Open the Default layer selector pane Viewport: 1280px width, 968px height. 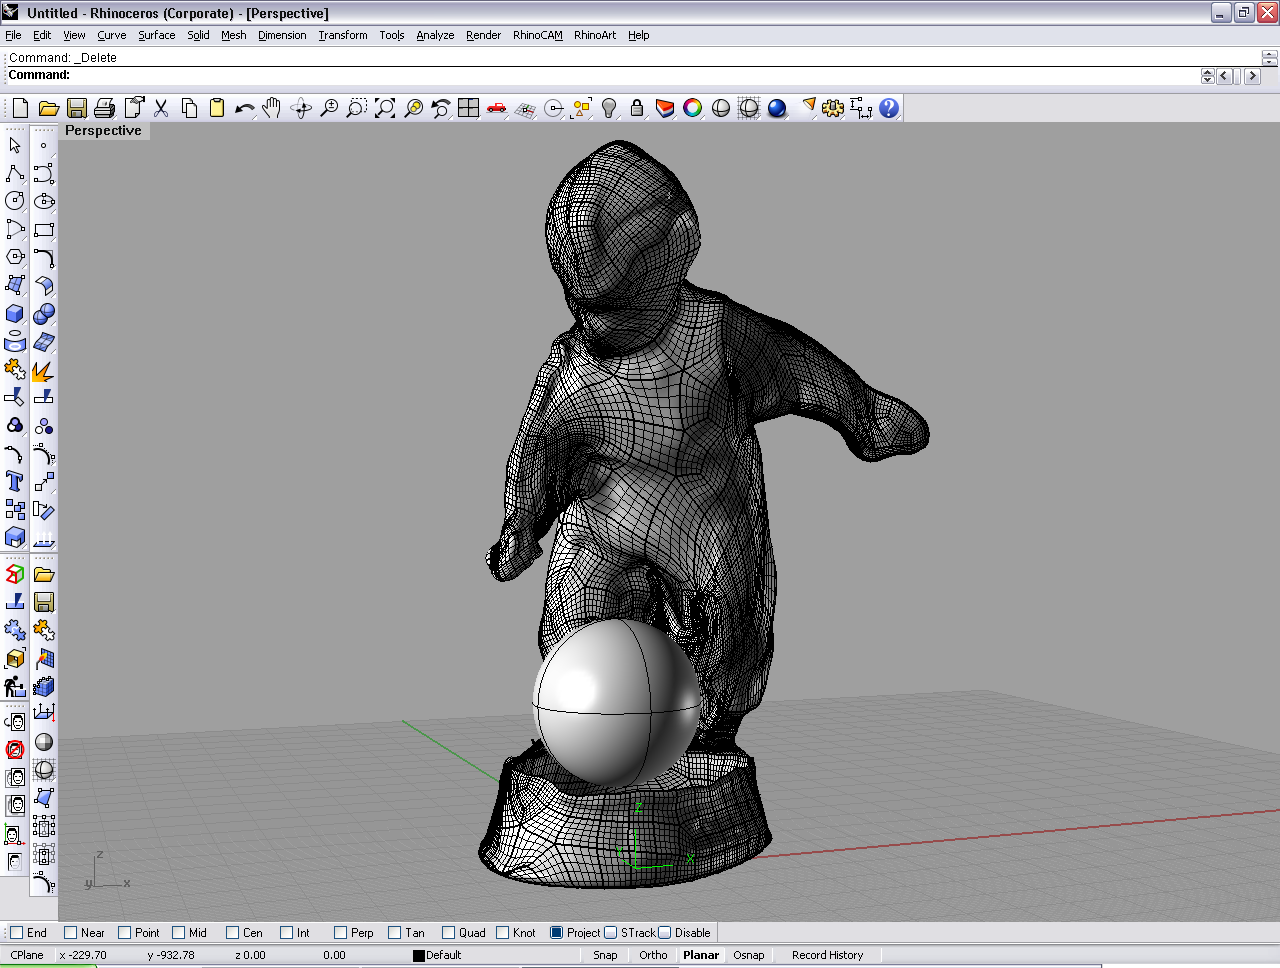point(442,955)
